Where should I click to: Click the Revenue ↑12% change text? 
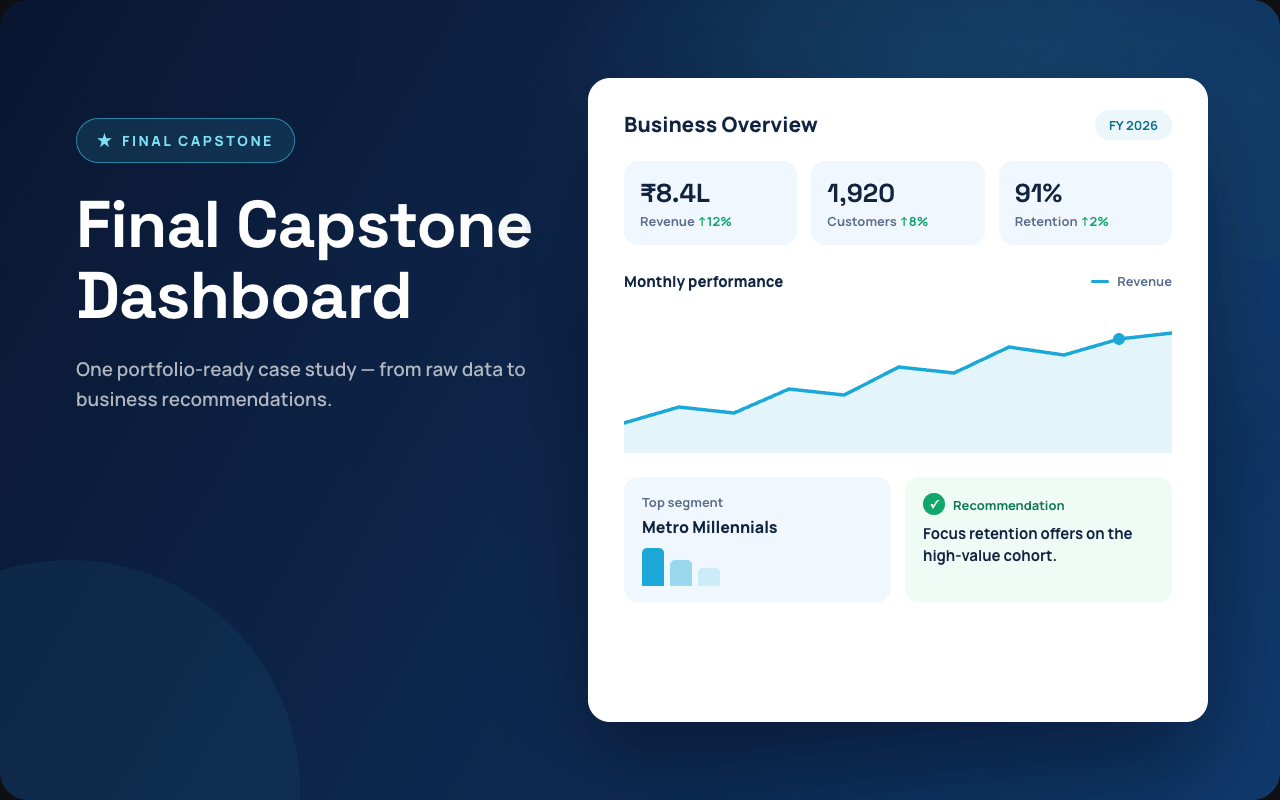coord(686,222)
